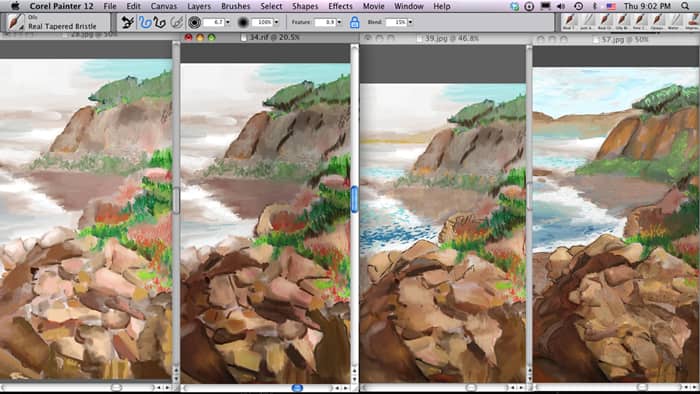This screenshot has height=394, width=700.
Task: Select the fourth recent brush in the strip
Action: coord(623,21)
